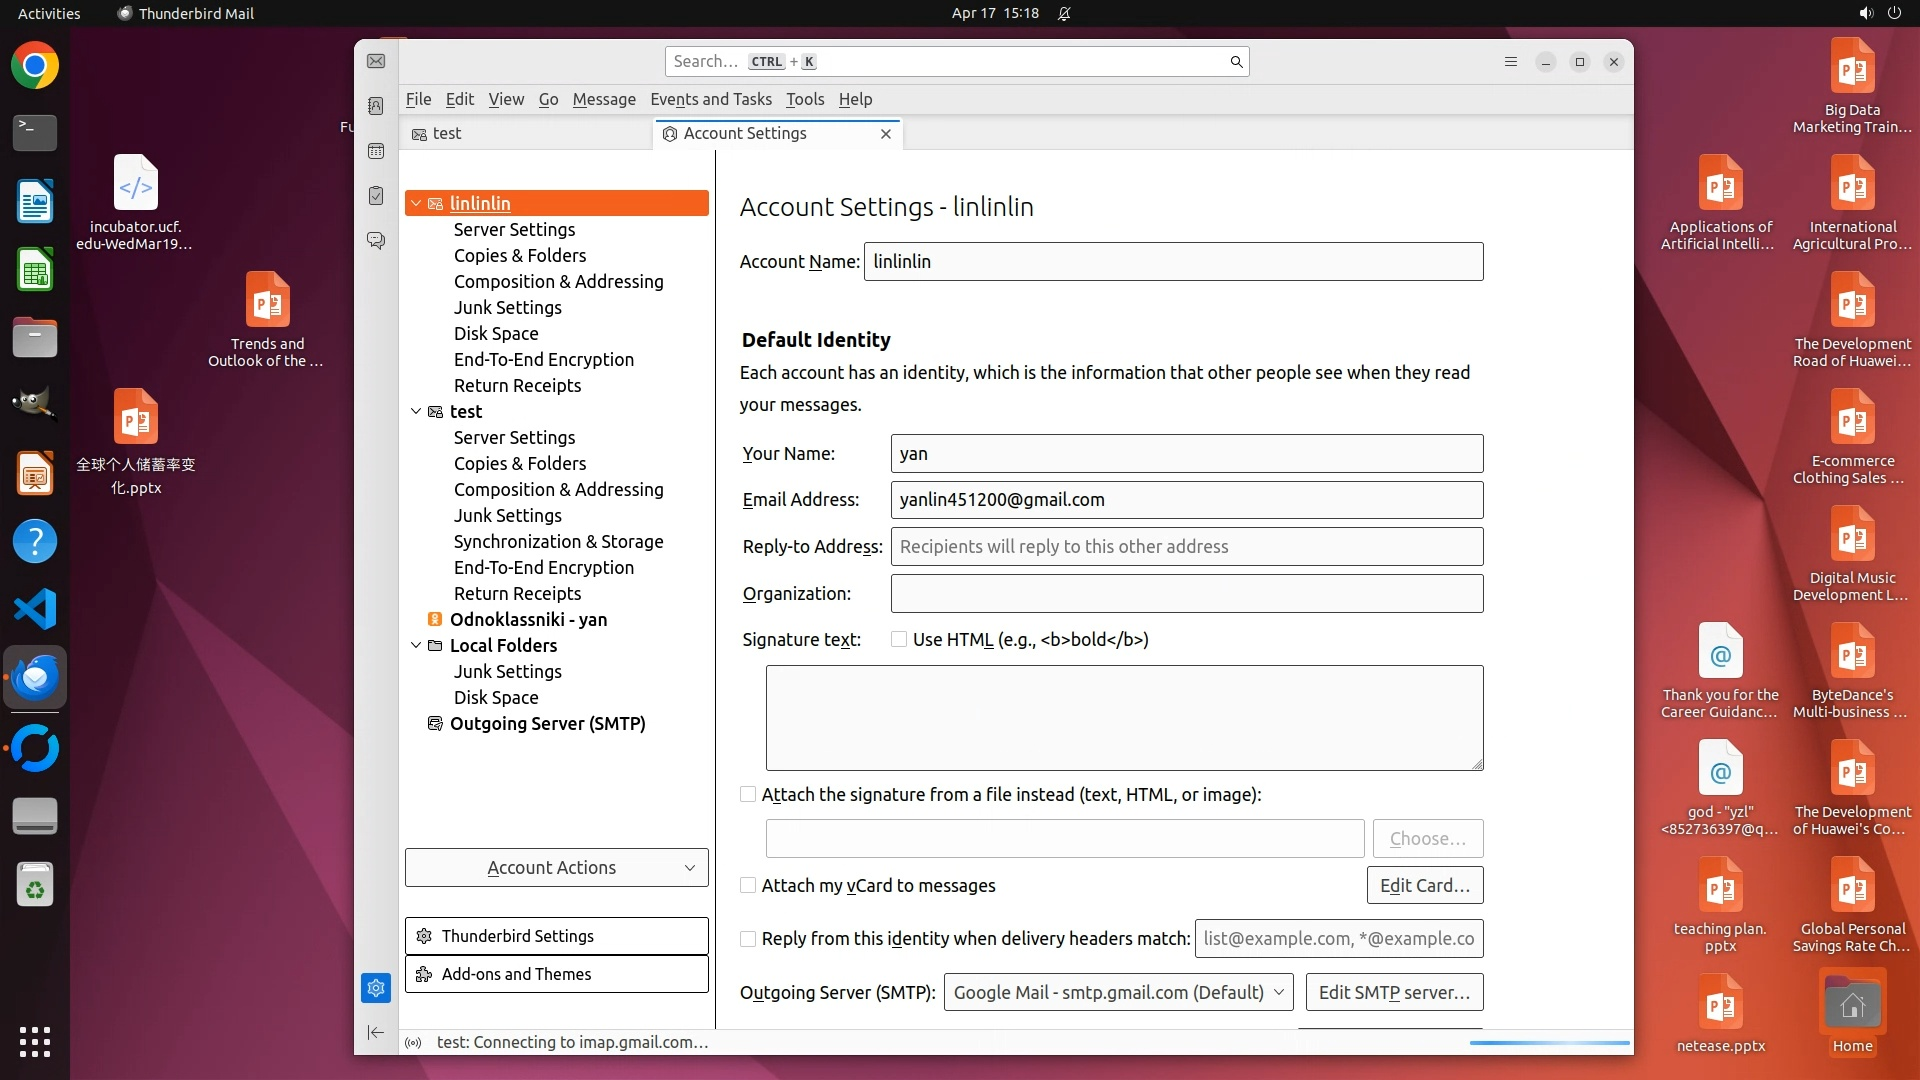Click the Edit SMTP server button
1920x1080 pixels.
pyautogui.click(x=1394, y=993)
